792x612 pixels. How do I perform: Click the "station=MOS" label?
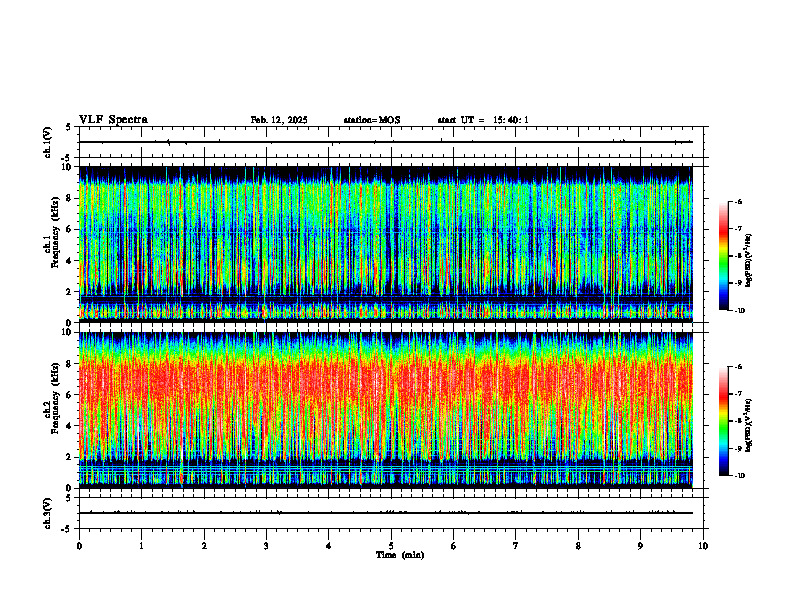(x=372, y=120)
